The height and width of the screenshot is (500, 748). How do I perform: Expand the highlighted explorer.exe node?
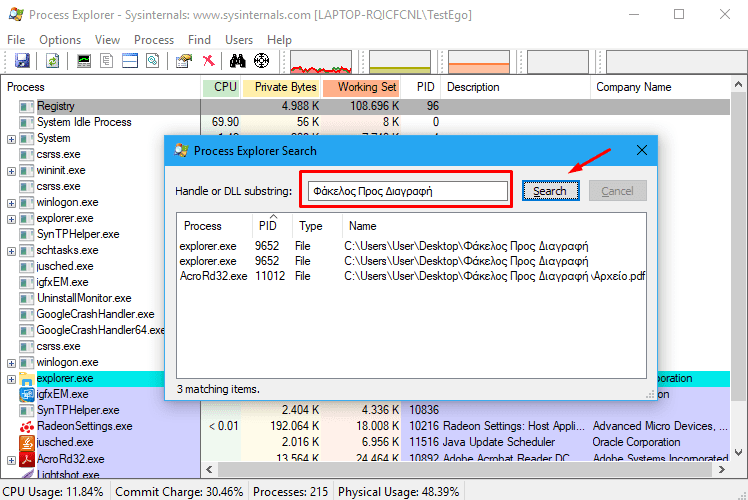11,379
